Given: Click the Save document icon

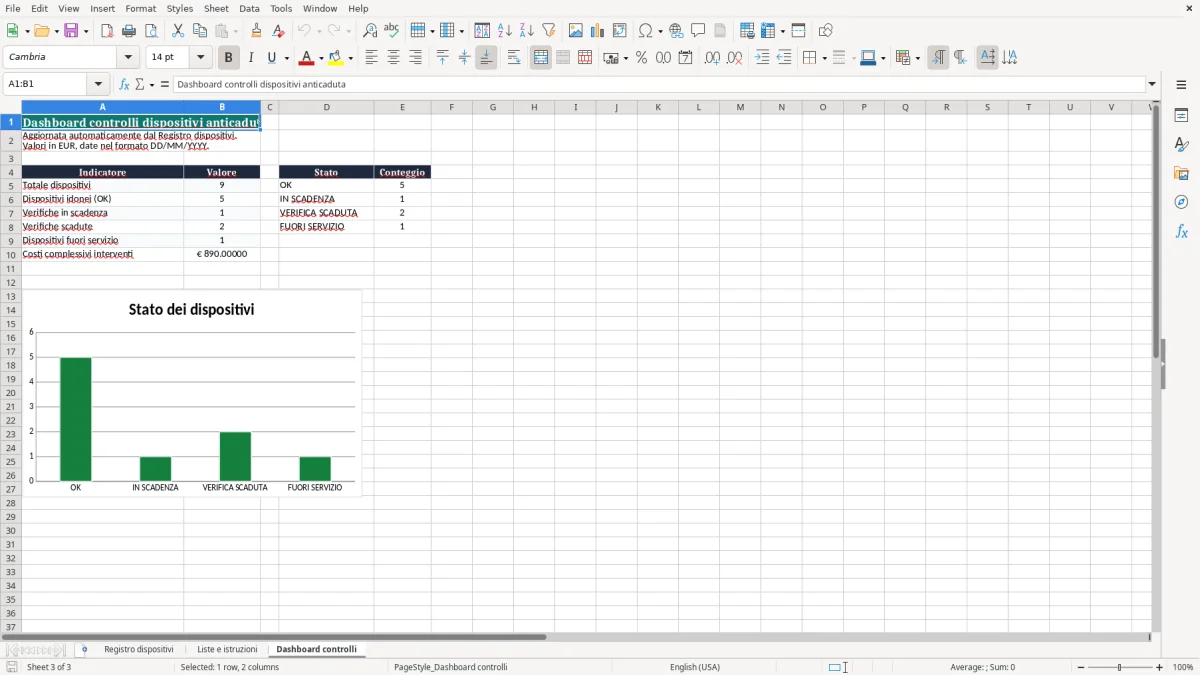Looking at the screenshot, I should click(x=71, y=31).
